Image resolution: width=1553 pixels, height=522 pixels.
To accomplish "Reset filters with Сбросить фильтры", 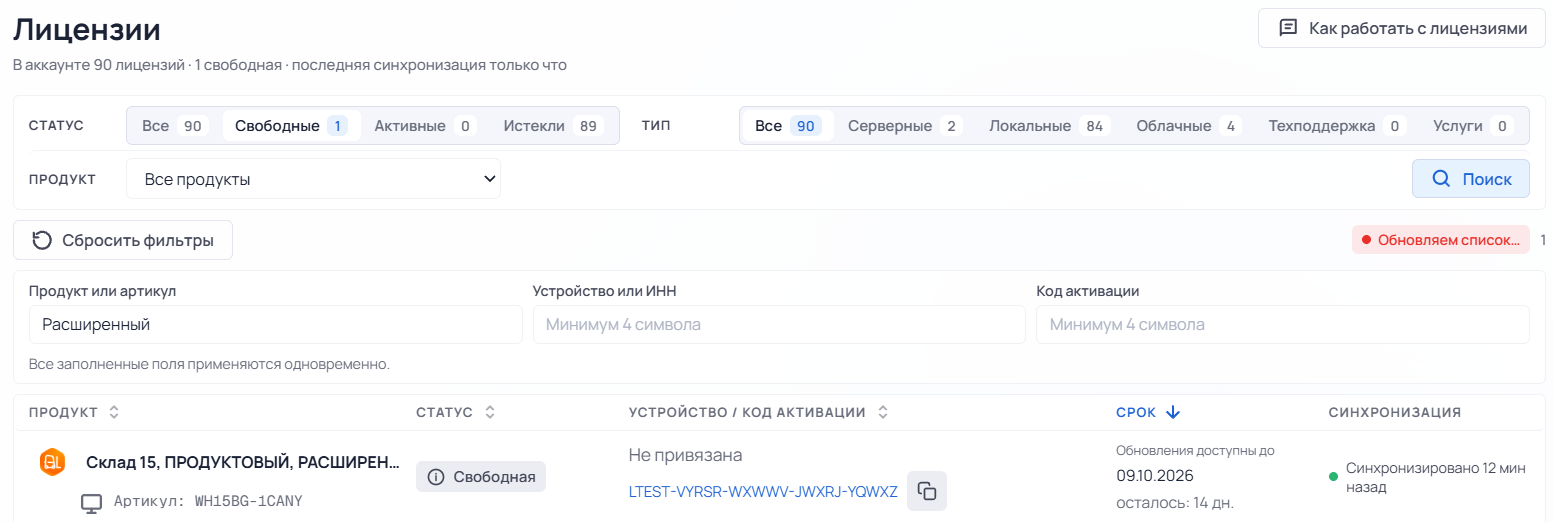I will click(123, 240).
